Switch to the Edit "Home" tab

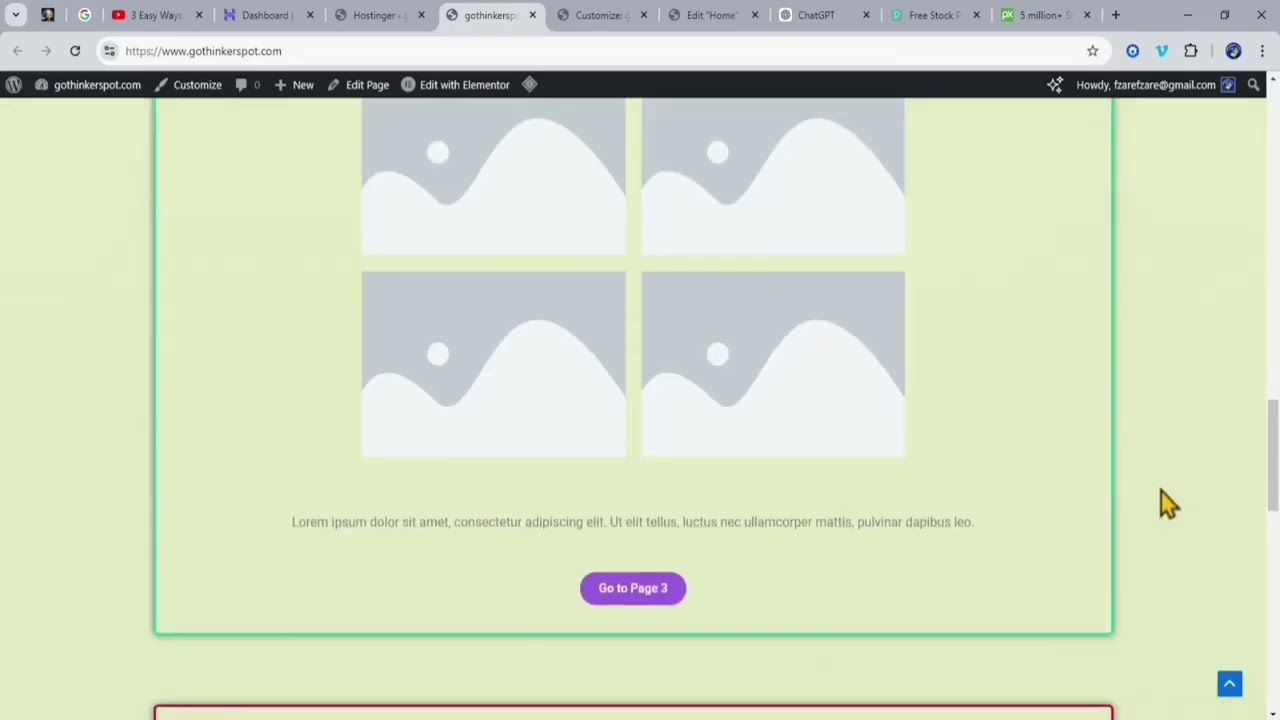[x=712, y=15]
